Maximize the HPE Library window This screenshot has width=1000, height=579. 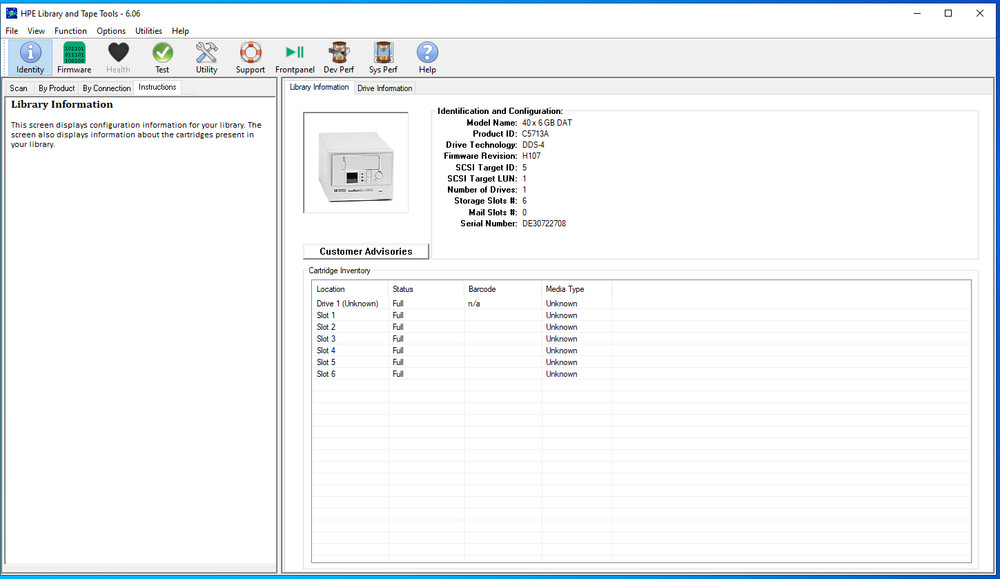pos(948,13)
